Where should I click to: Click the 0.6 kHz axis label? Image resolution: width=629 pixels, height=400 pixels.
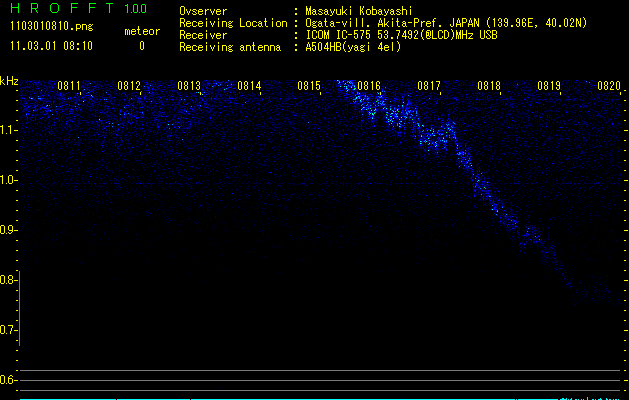(x=8, y=380)
